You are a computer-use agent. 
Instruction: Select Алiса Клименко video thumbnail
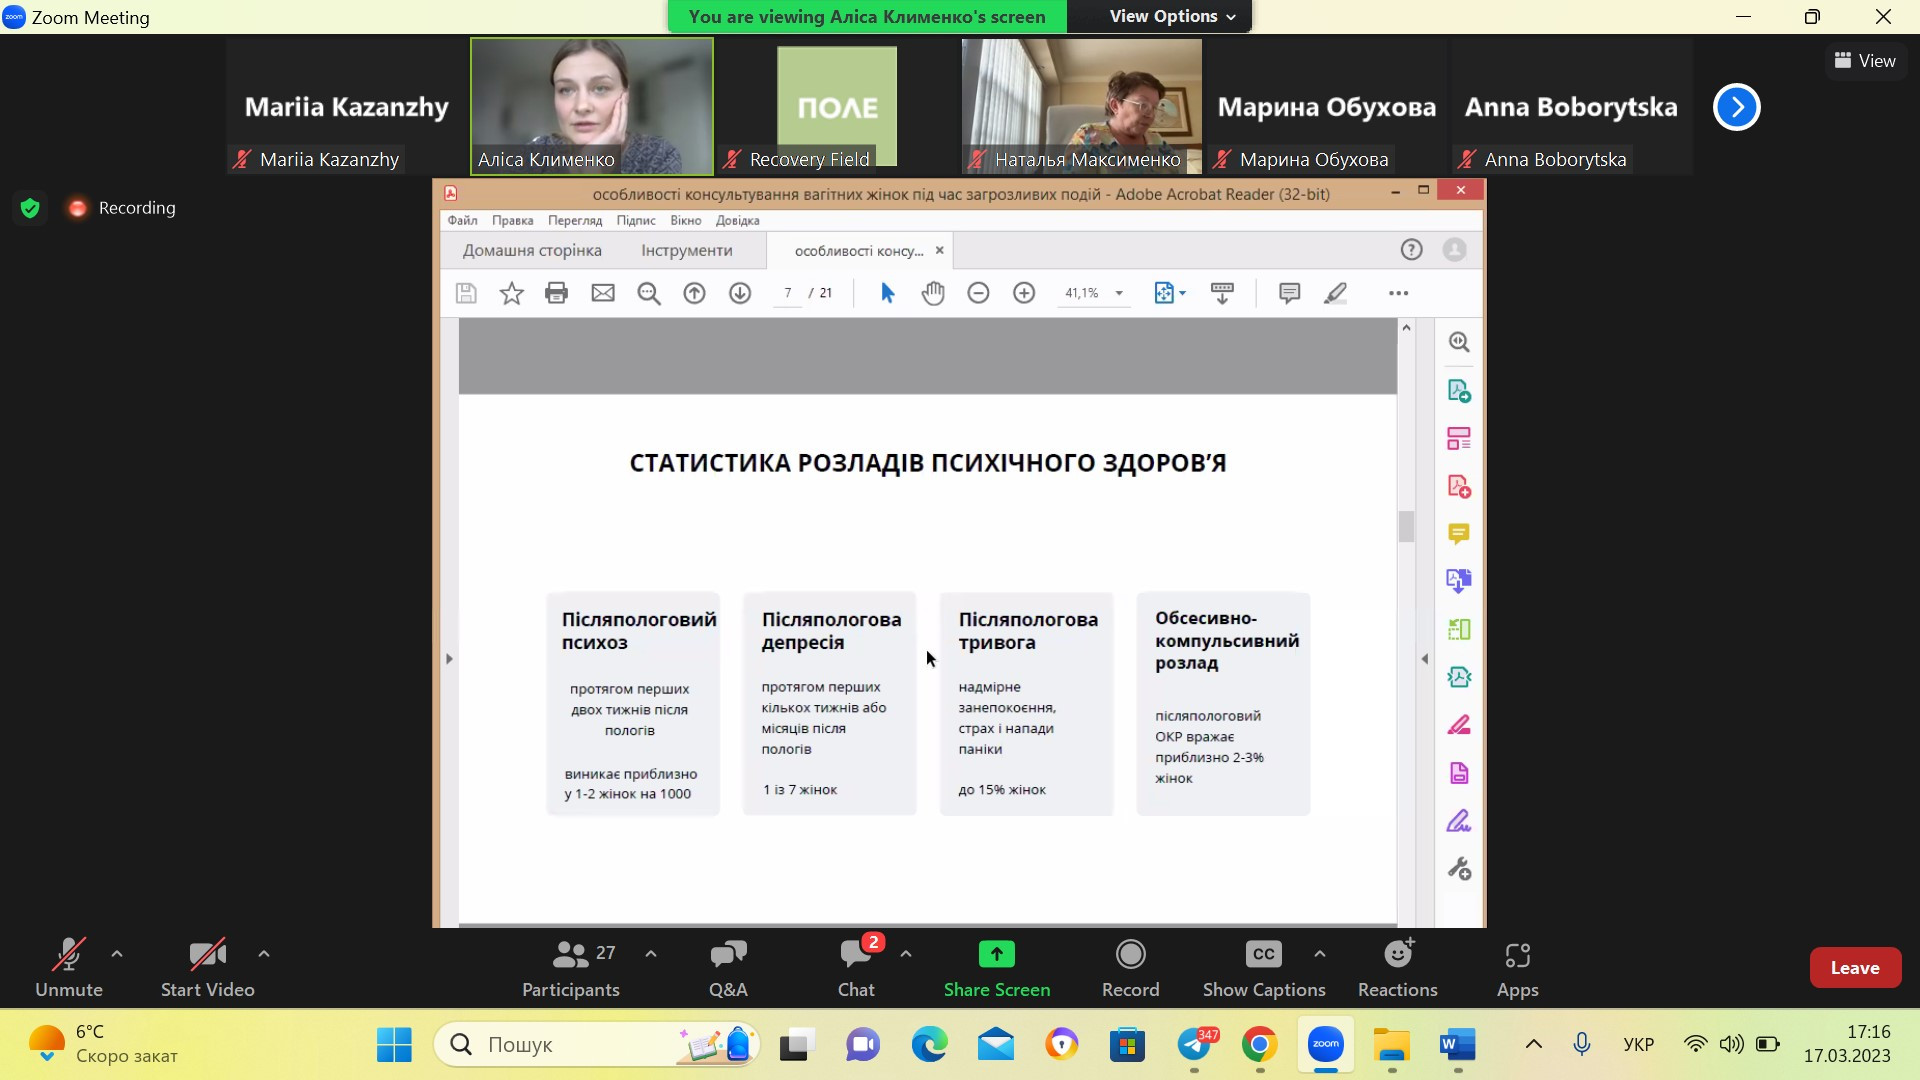pyautogui.click(x=592, y=105)
